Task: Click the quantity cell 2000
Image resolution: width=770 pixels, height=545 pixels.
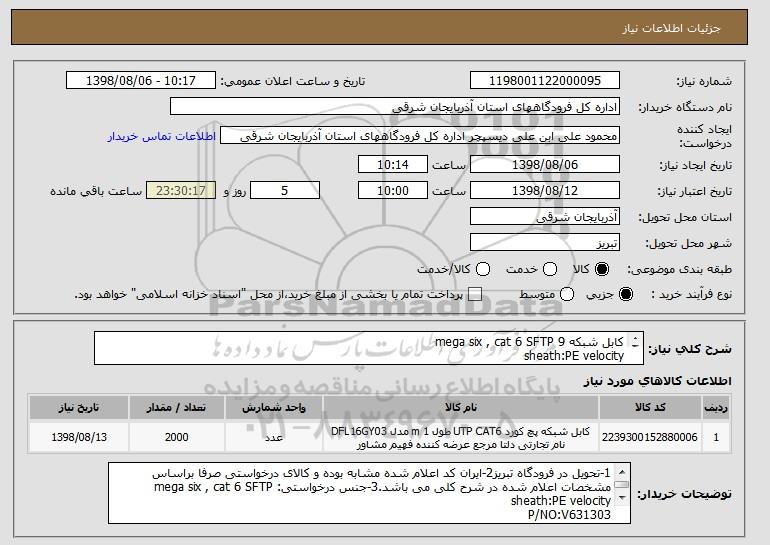Action: pos(177,437)
